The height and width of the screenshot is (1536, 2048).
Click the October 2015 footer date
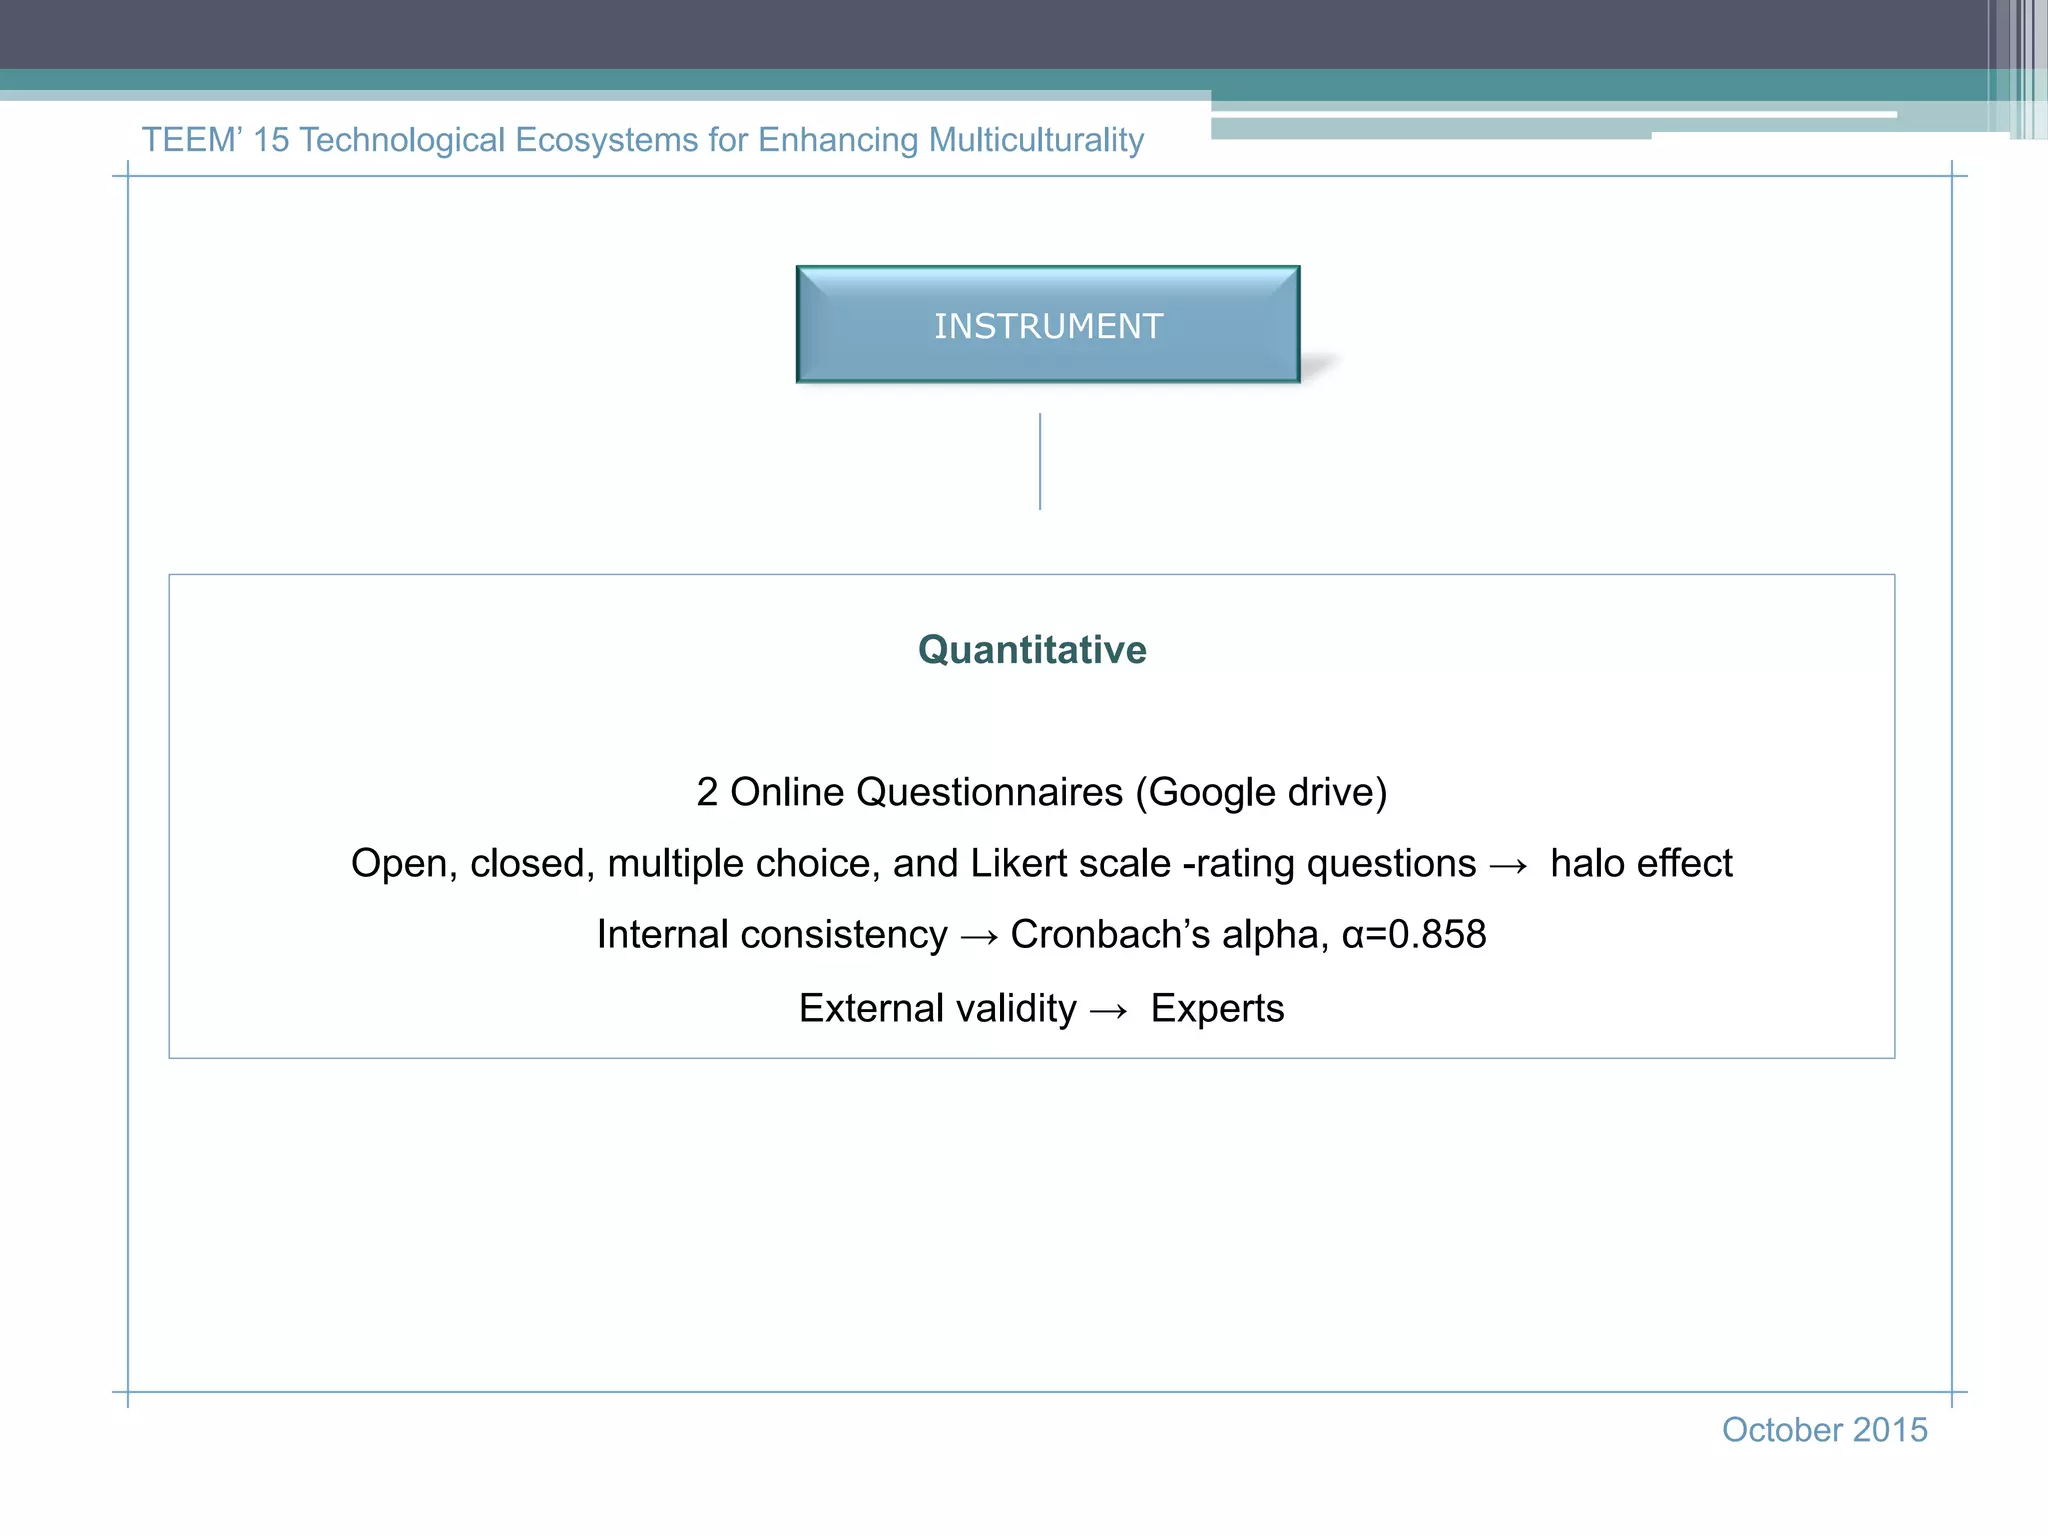(x=1824, y=1430)
